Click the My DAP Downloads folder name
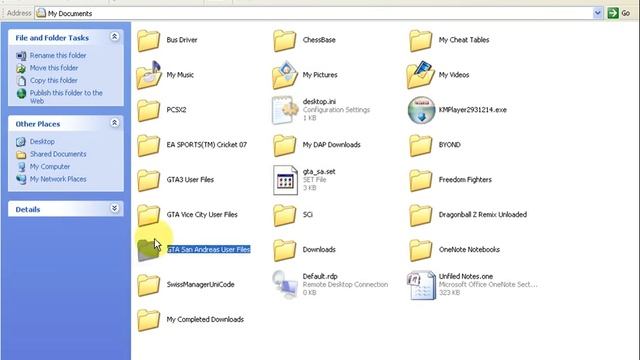This screenshot has height=360, width=640. (x=331, y=144)
